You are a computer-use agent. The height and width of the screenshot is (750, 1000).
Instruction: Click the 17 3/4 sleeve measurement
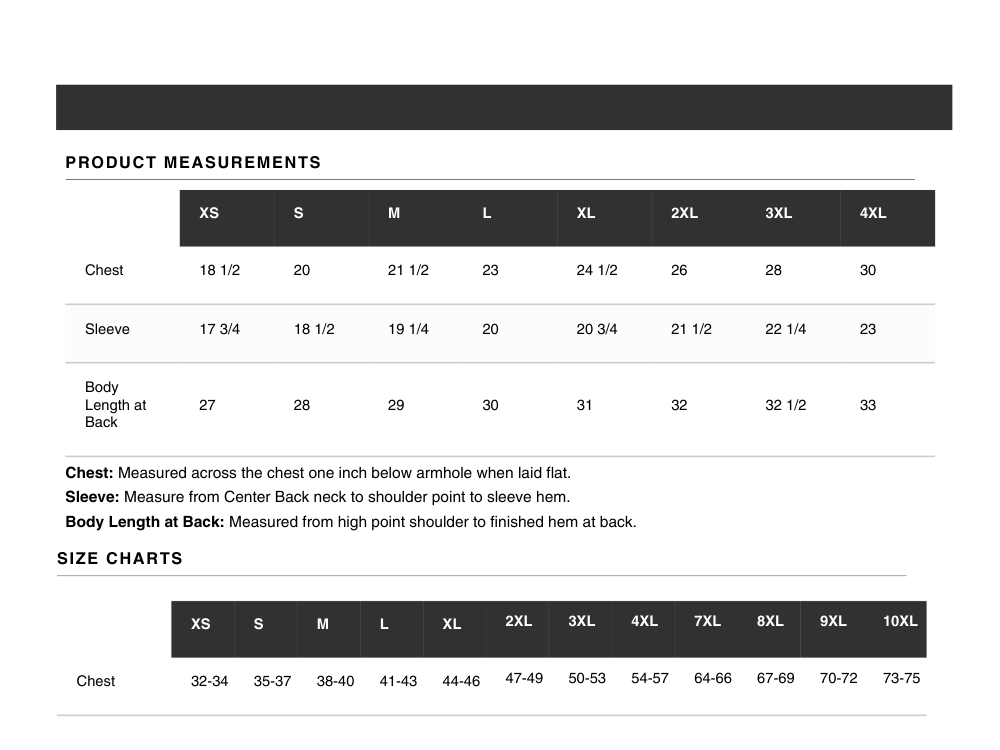[x=220, y=329]
